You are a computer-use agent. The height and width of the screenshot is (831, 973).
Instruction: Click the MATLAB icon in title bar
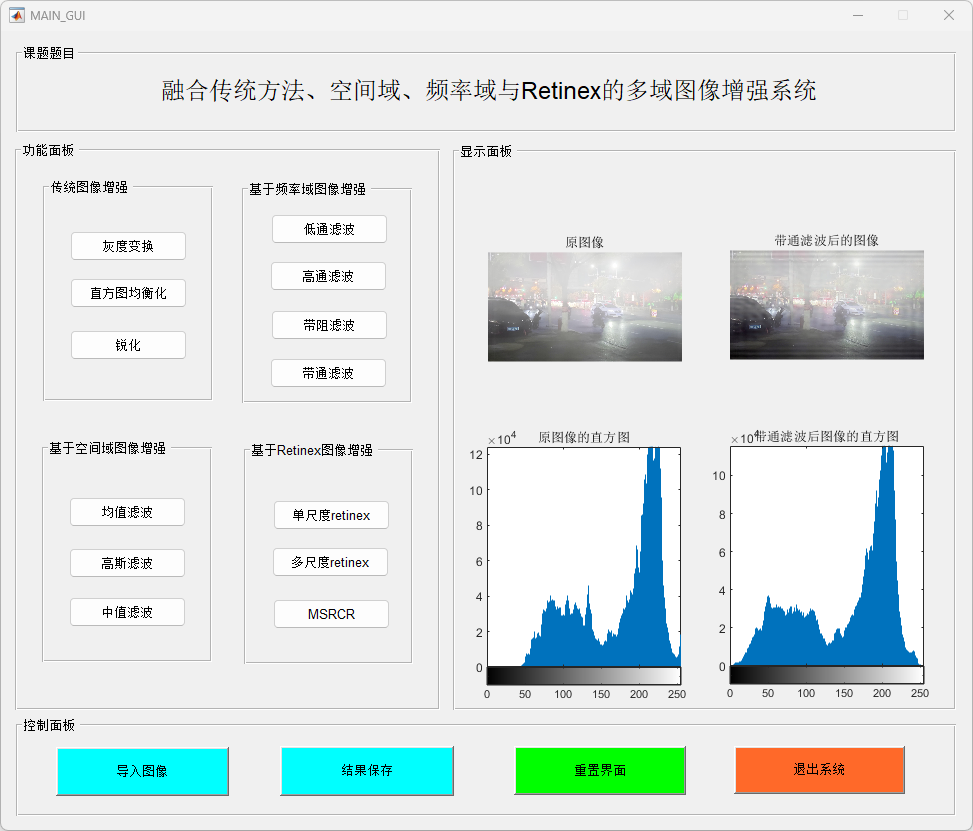click(x=17, y=15)
